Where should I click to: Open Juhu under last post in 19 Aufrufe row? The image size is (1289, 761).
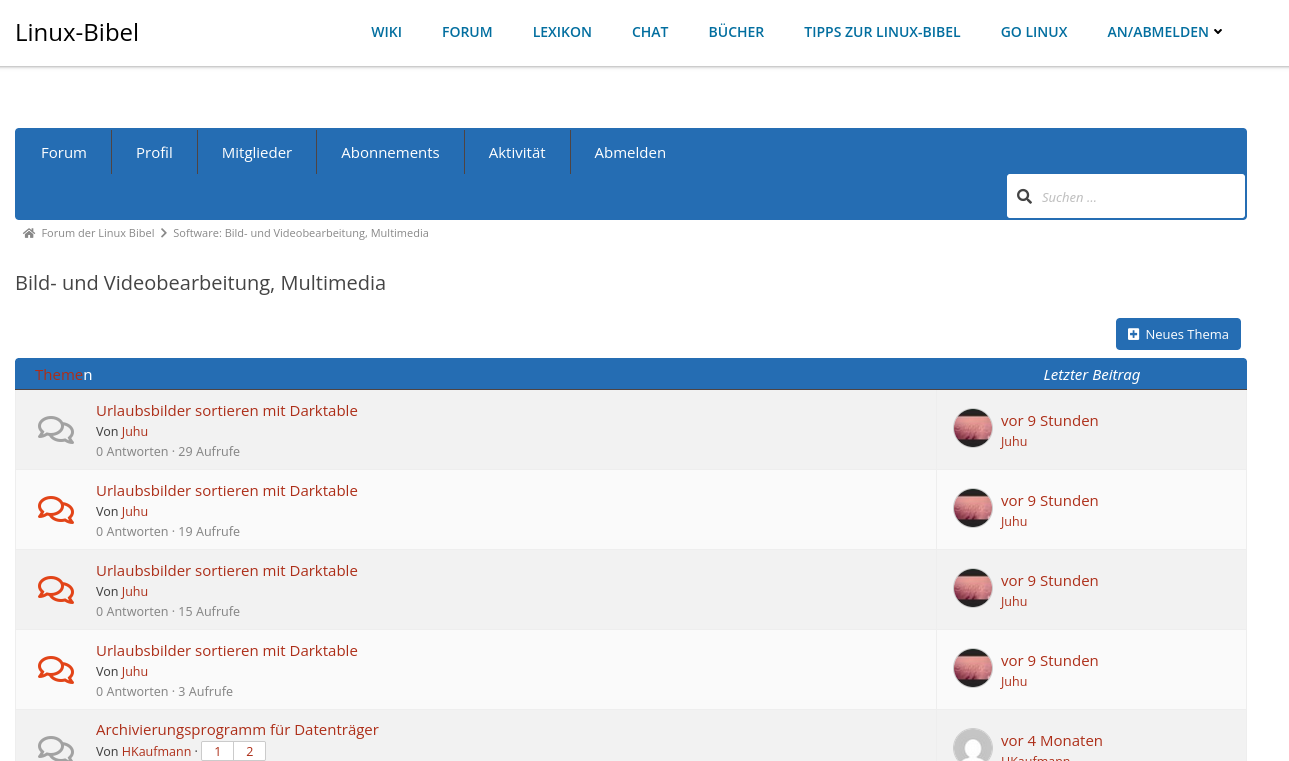click(x=1014, y=521)
